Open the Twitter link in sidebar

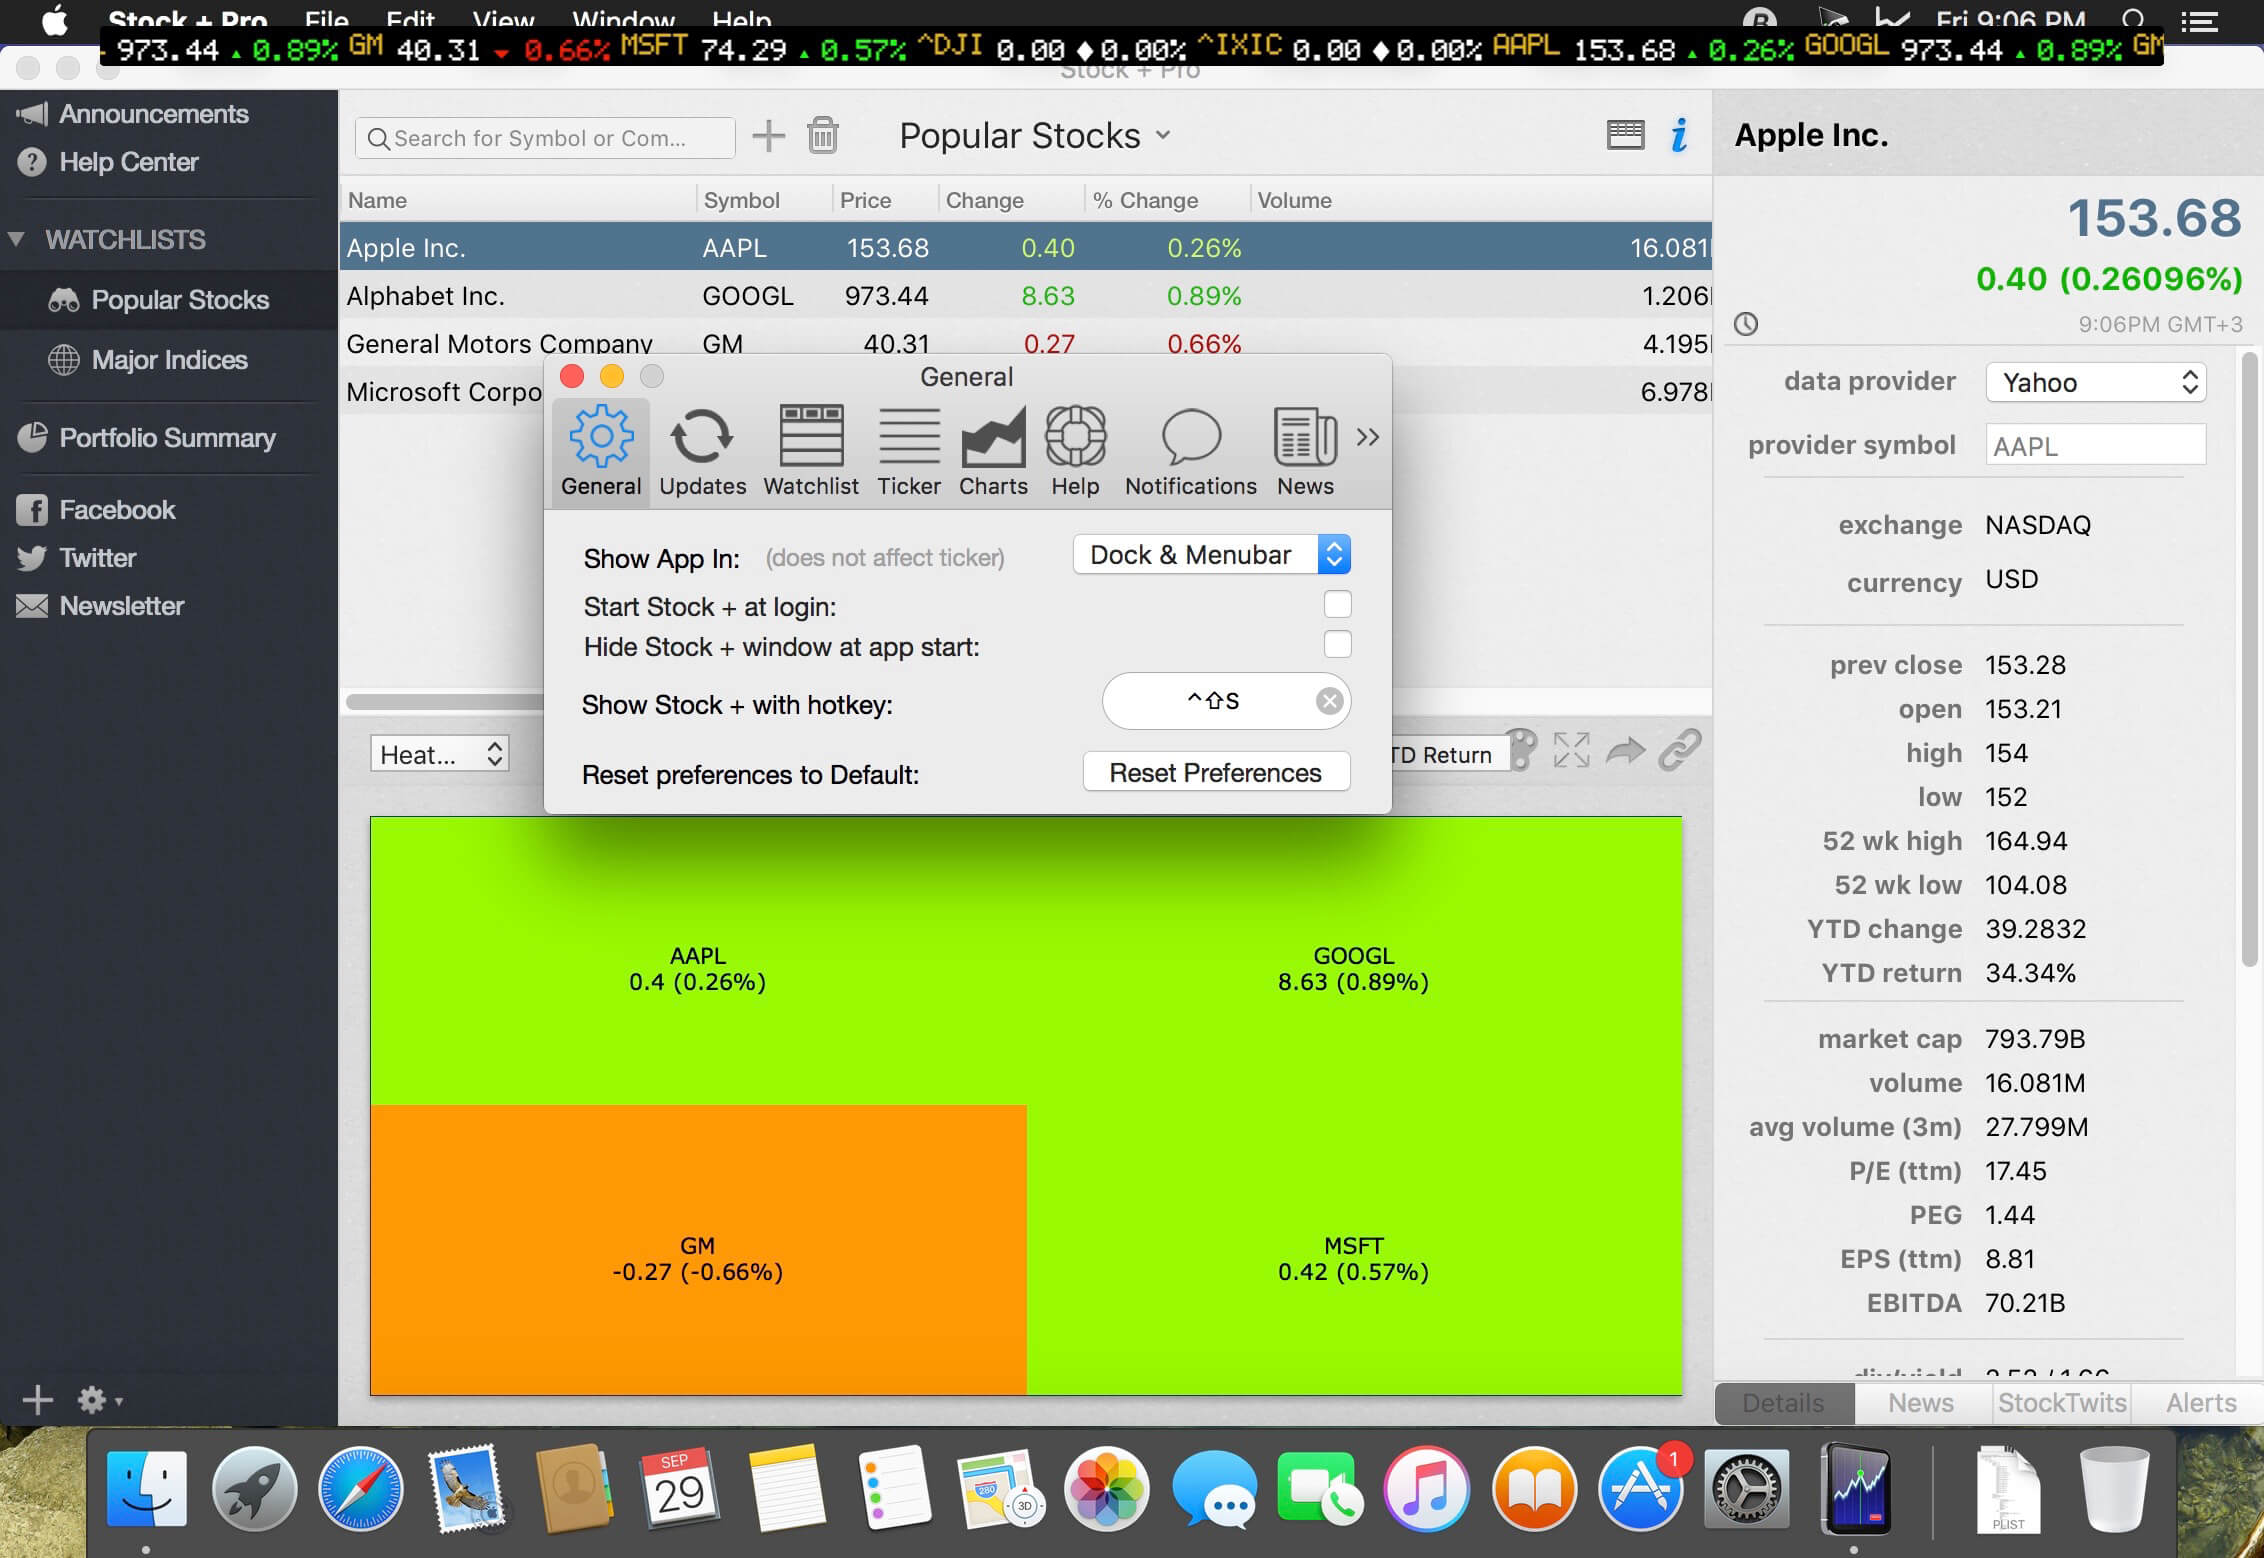(x=76, y=558)
